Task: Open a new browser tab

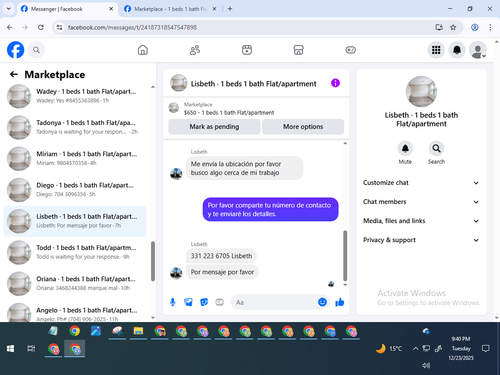Action: (230, 9)
